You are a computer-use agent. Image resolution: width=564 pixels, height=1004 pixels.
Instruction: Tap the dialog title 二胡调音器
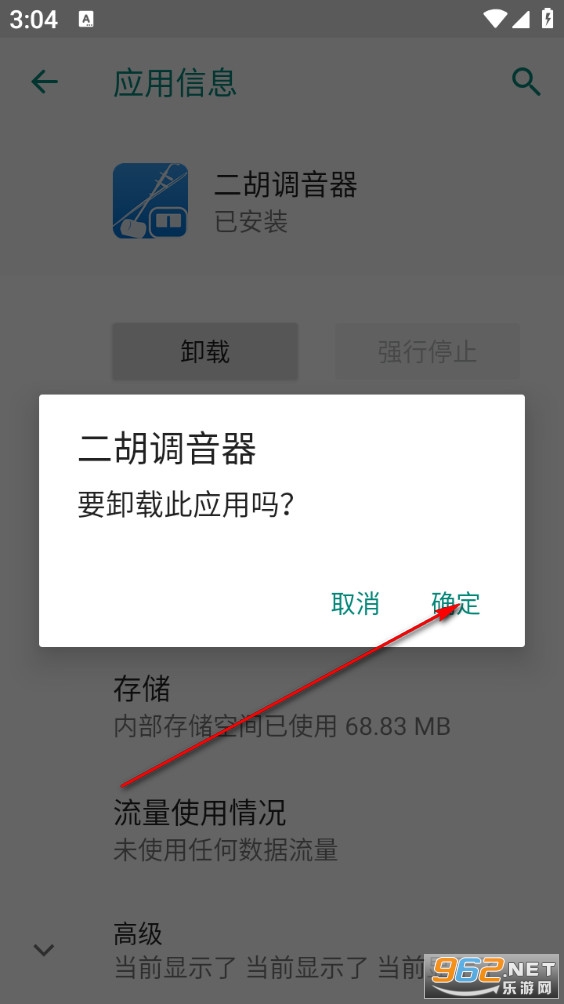[167, 448]
